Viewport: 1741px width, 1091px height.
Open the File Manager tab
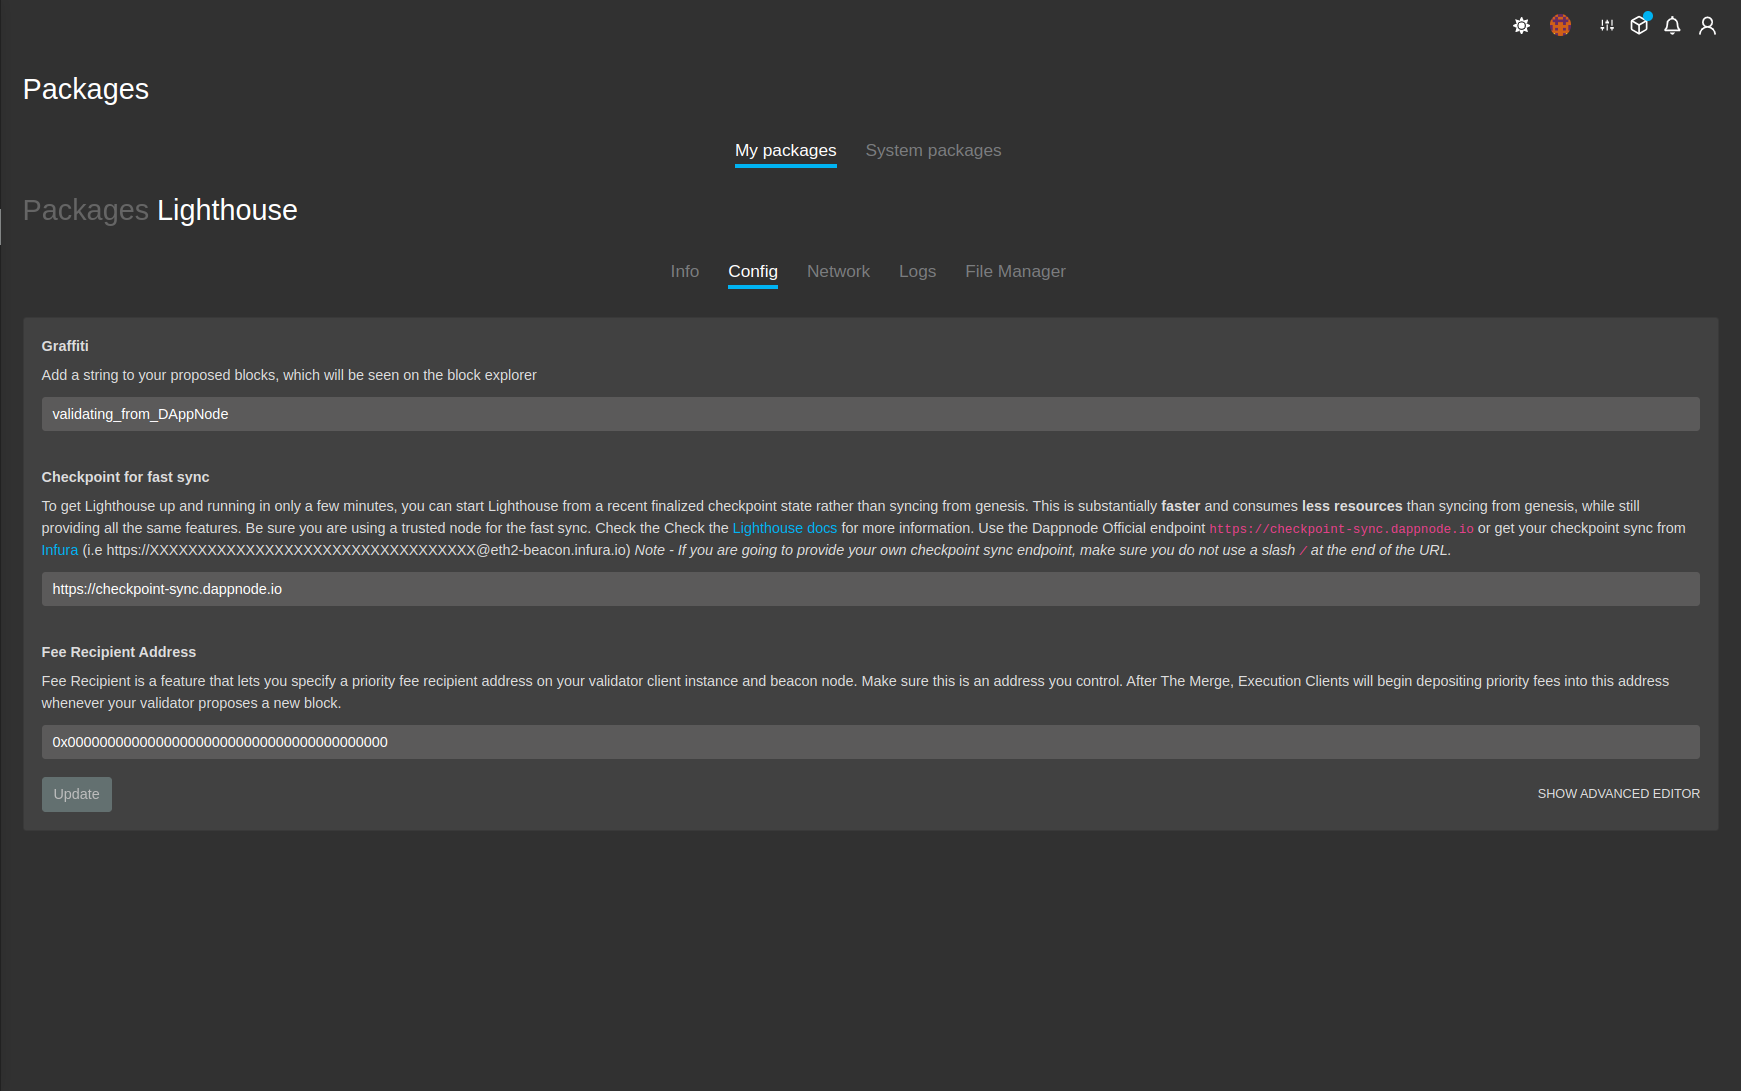[x=1015, y=271]
